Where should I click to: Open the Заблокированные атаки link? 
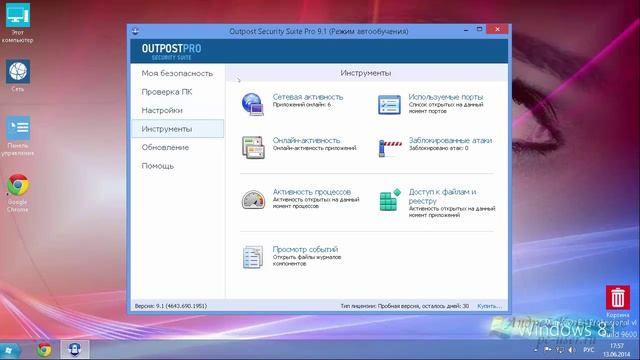point(450,140)
